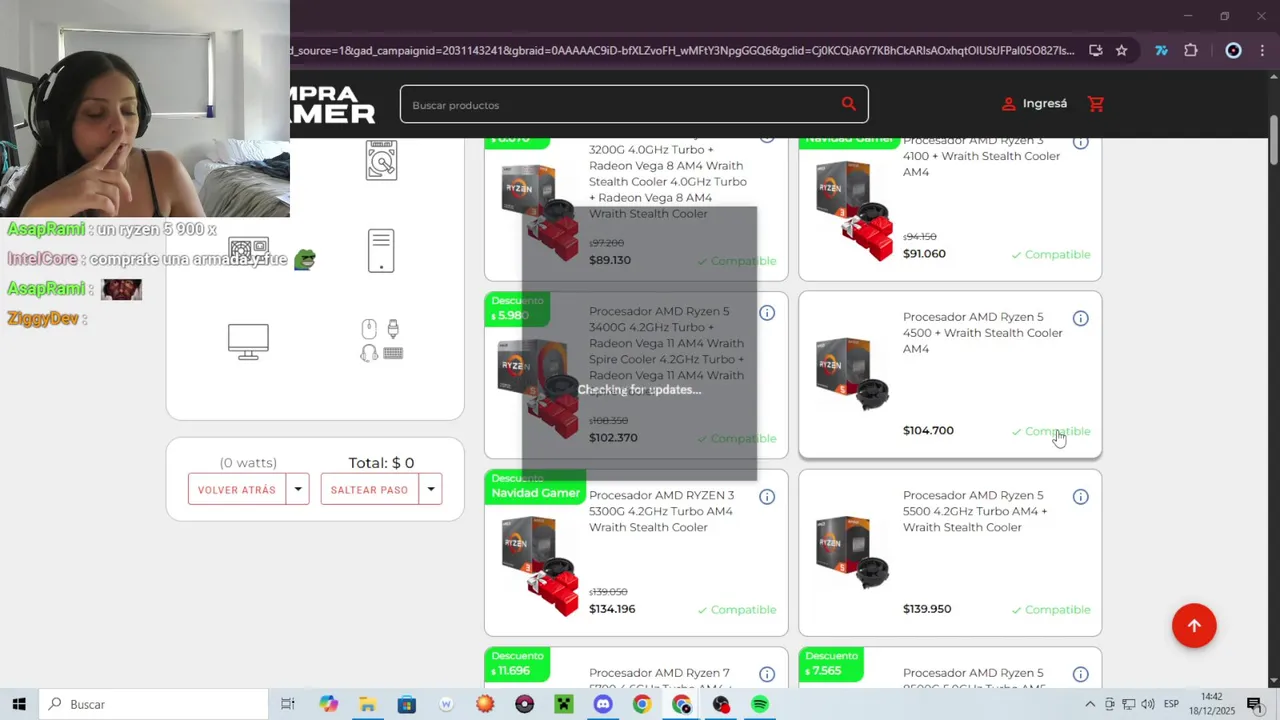Click the page vertical scrollbar thumb

point(1274,141)
